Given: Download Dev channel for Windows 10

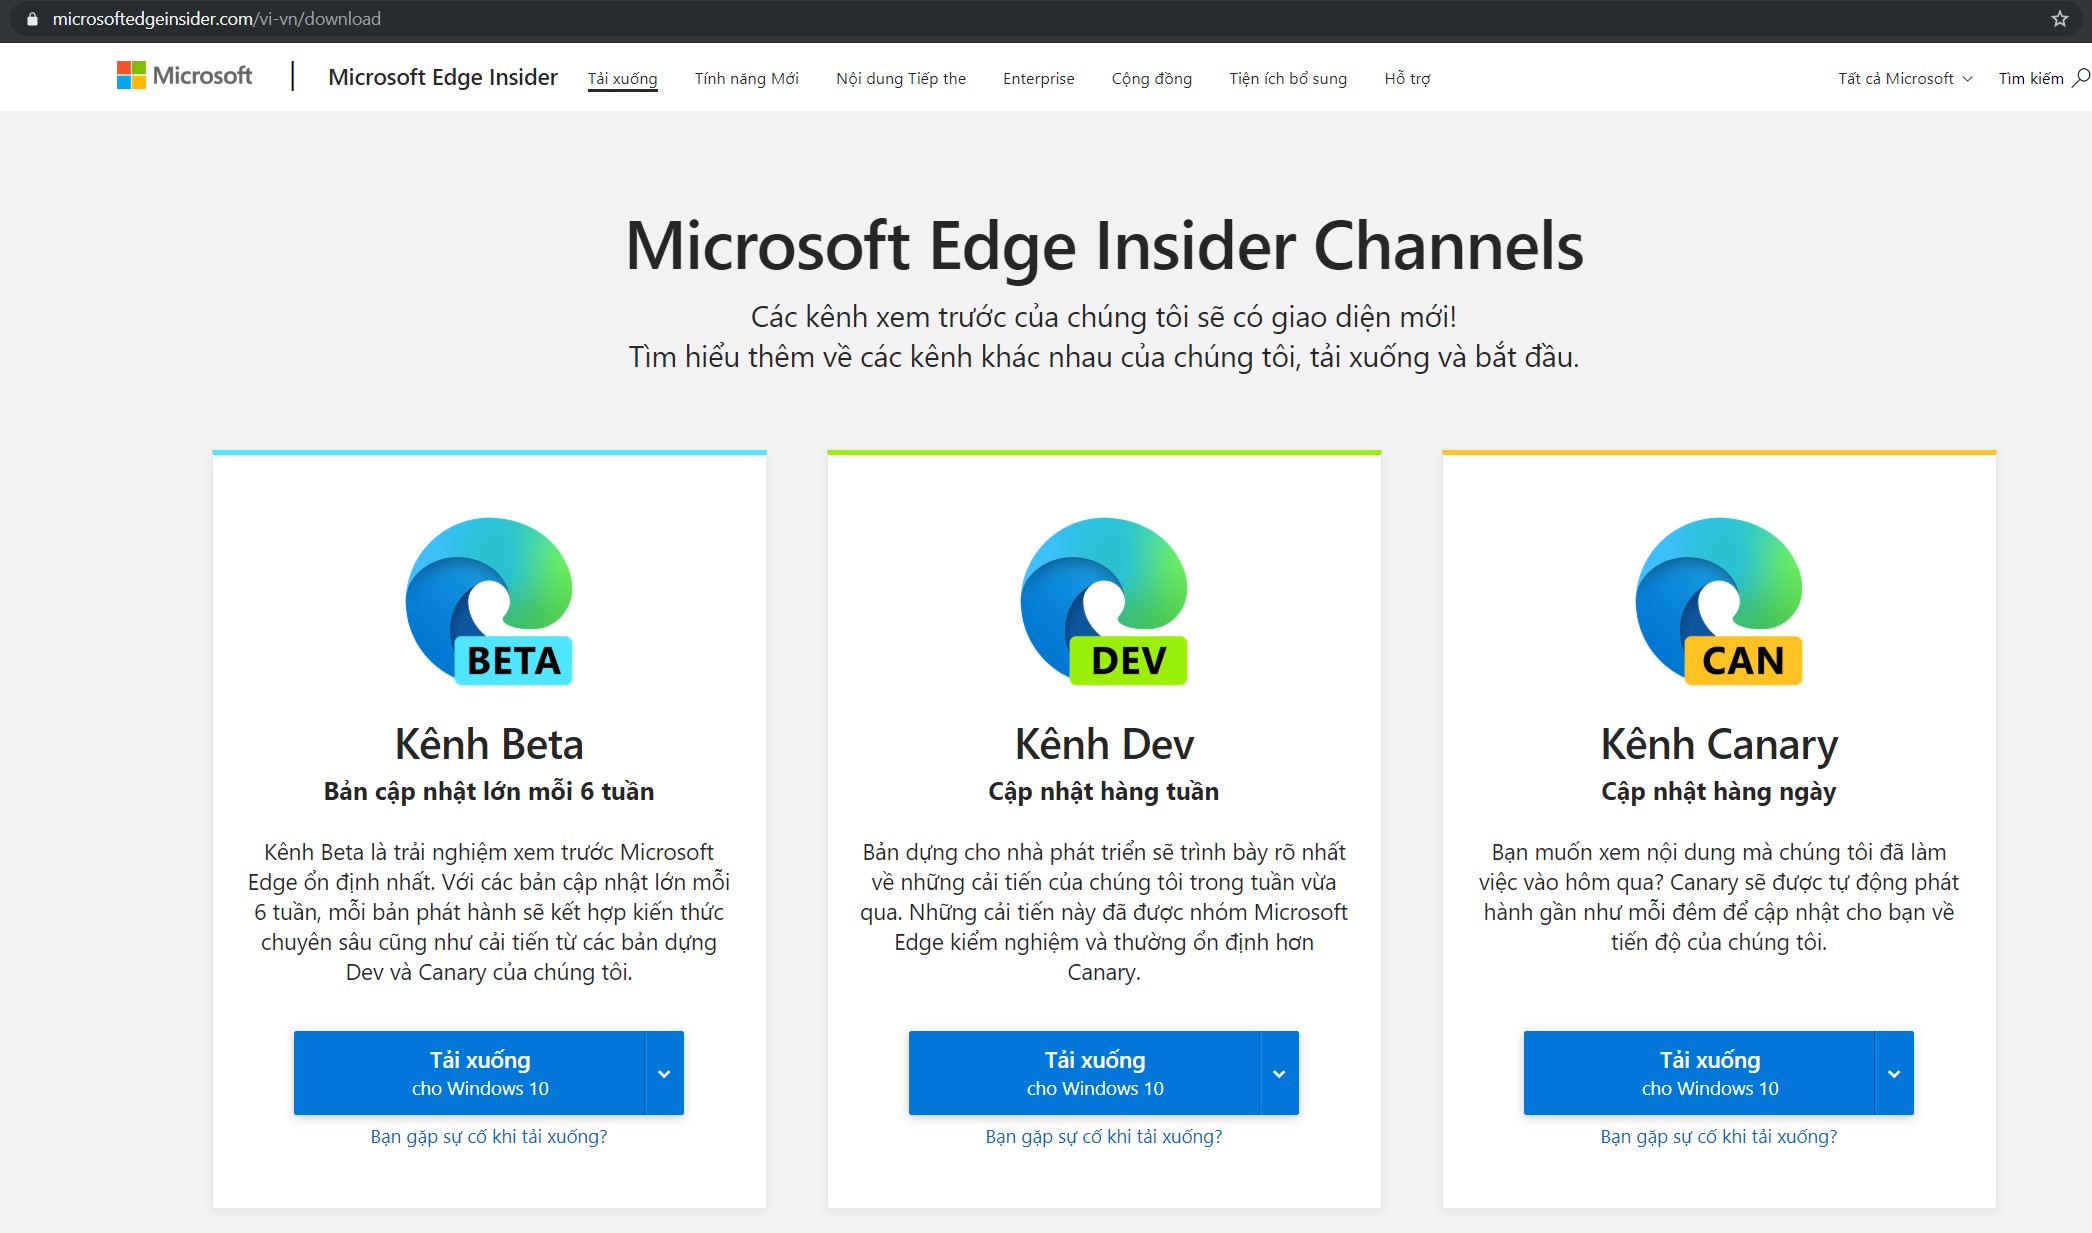Looking at the screenshot, I should pos(1085,1073).
